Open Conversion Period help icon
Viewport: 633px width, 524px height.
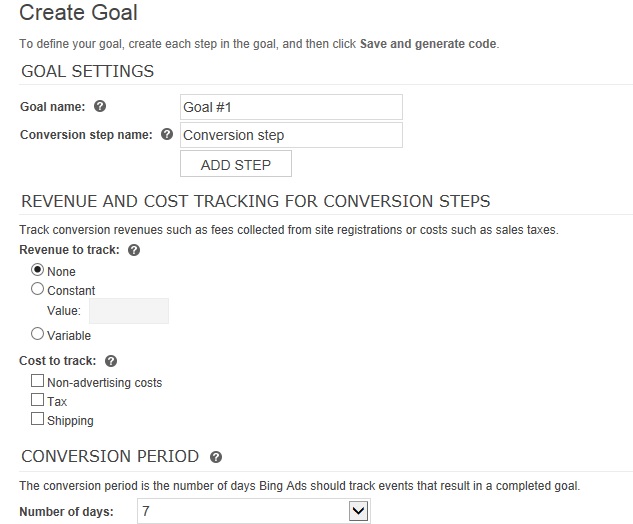[216, 457]
